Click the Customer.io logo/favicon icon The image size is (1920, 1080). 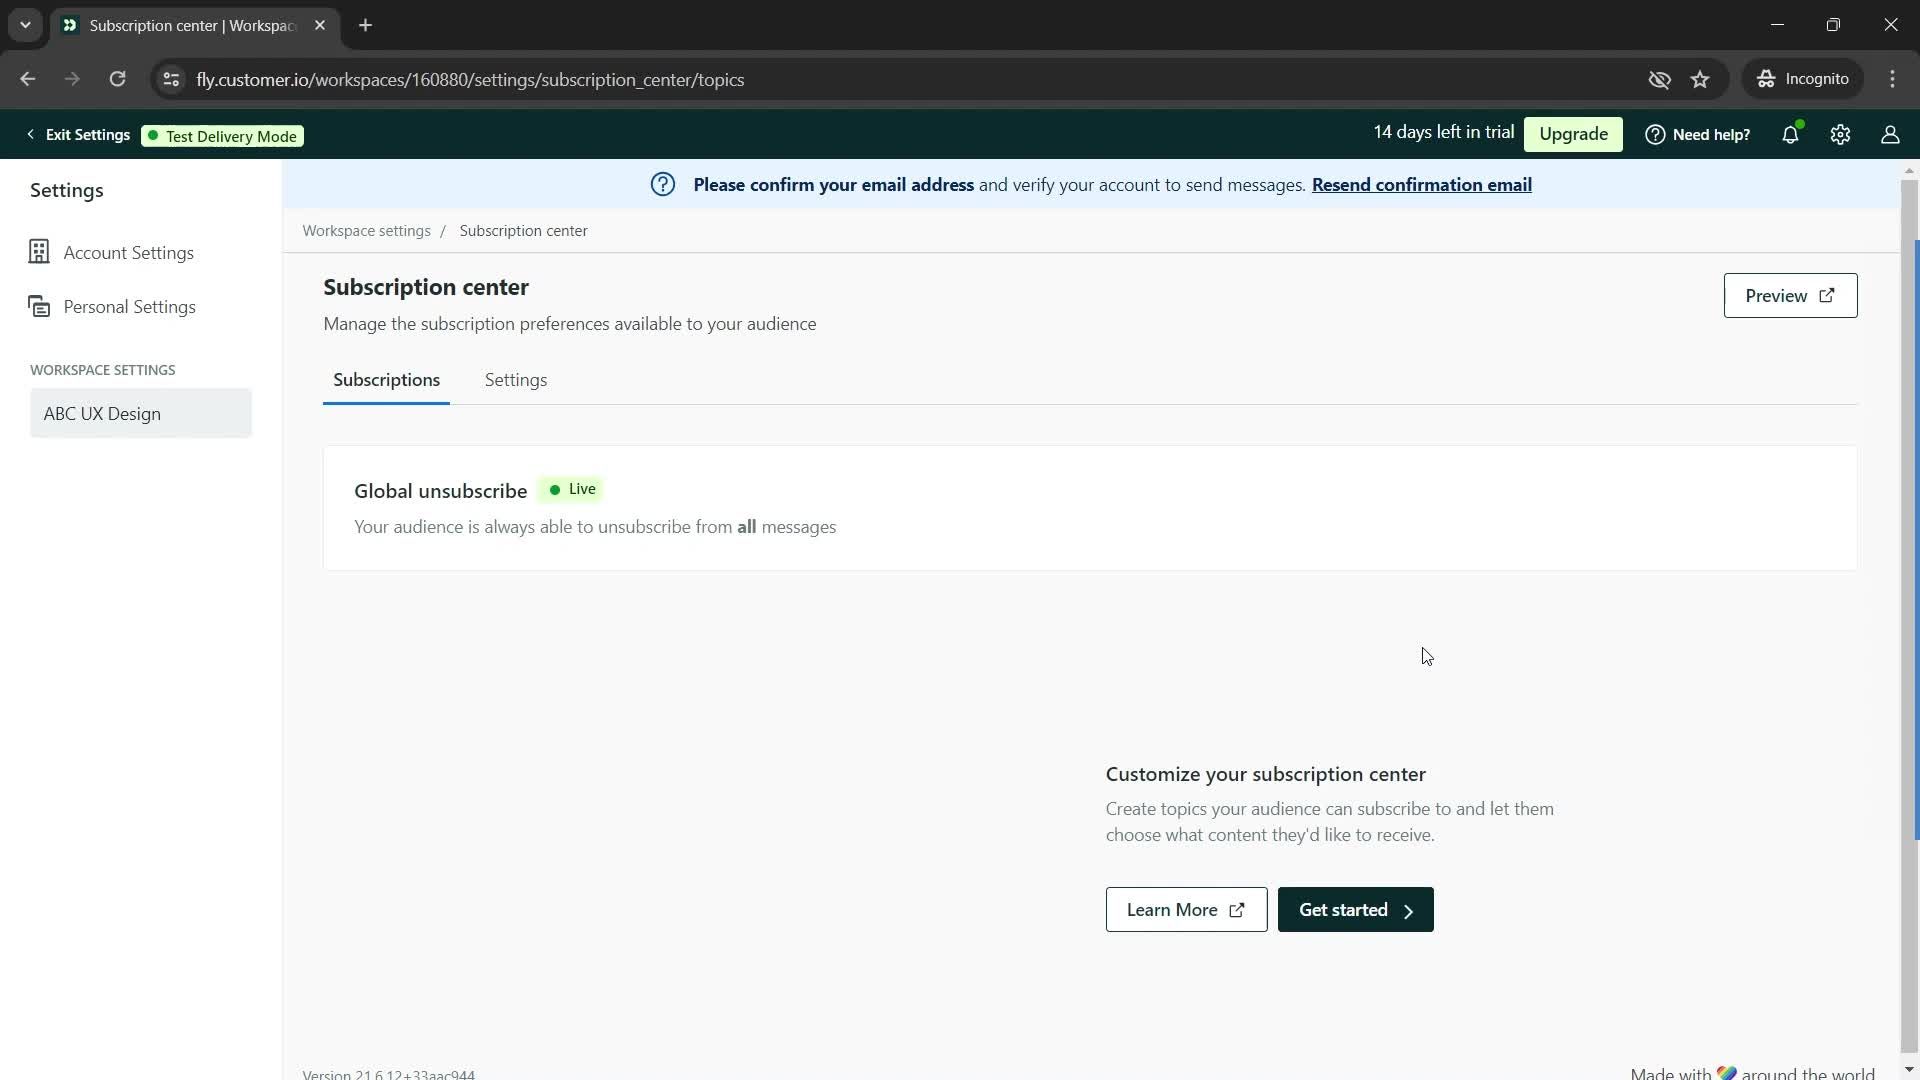pyautogui.click(x=71, y=25)
